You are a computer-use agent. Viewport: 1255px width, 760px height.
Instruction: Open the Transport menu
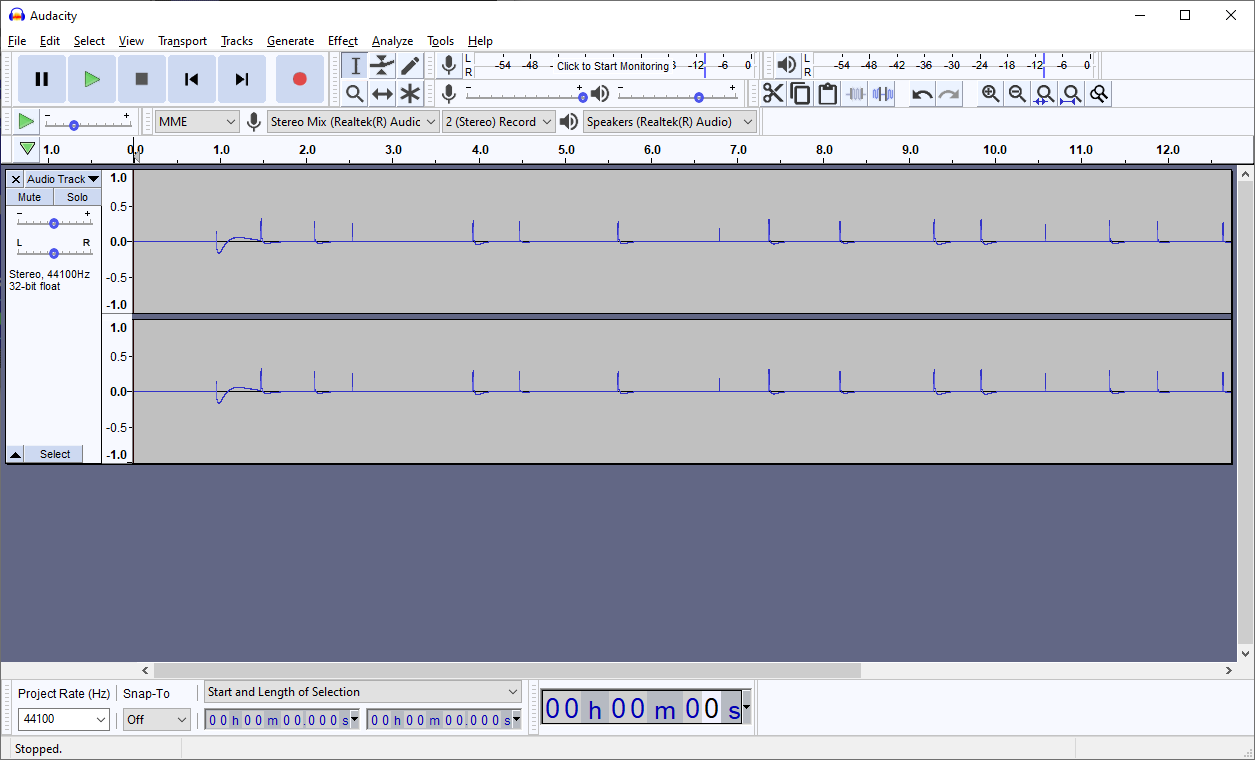(182, 41)
